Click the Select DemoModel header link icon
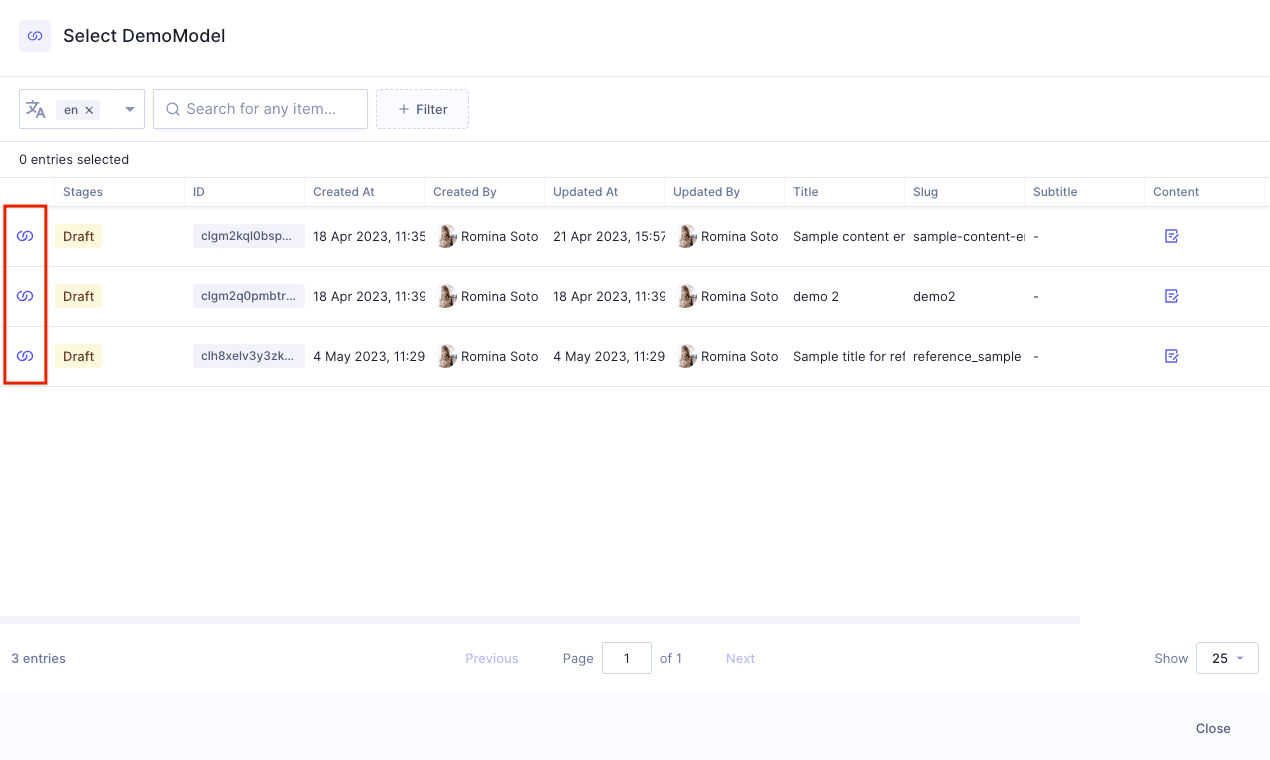The height and width of the screenshot is (760, 1270). pyautogui.click(x=35, y=36)
